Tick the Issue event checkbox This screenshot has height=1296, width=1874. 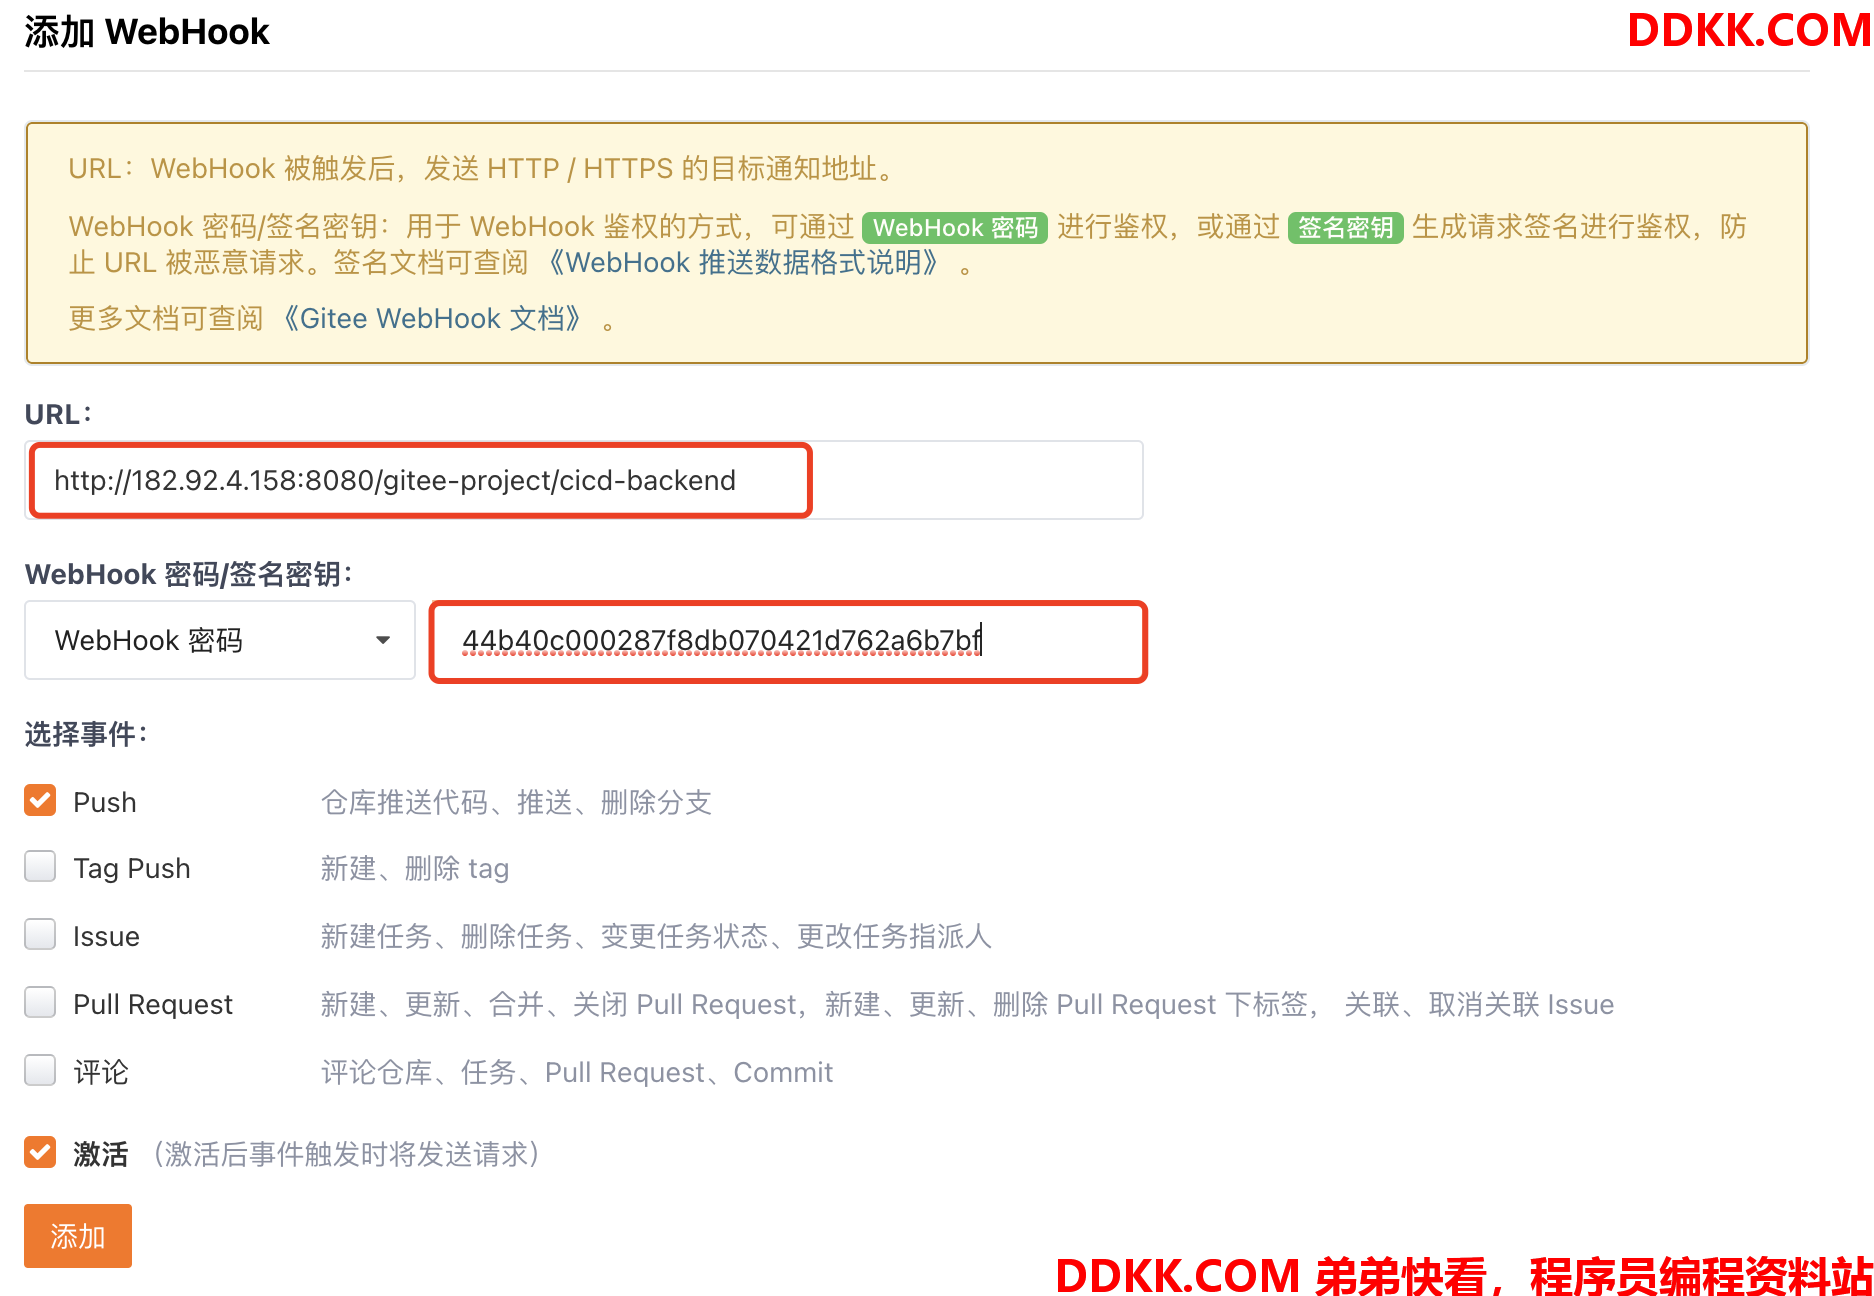click(x=40, y=934)
